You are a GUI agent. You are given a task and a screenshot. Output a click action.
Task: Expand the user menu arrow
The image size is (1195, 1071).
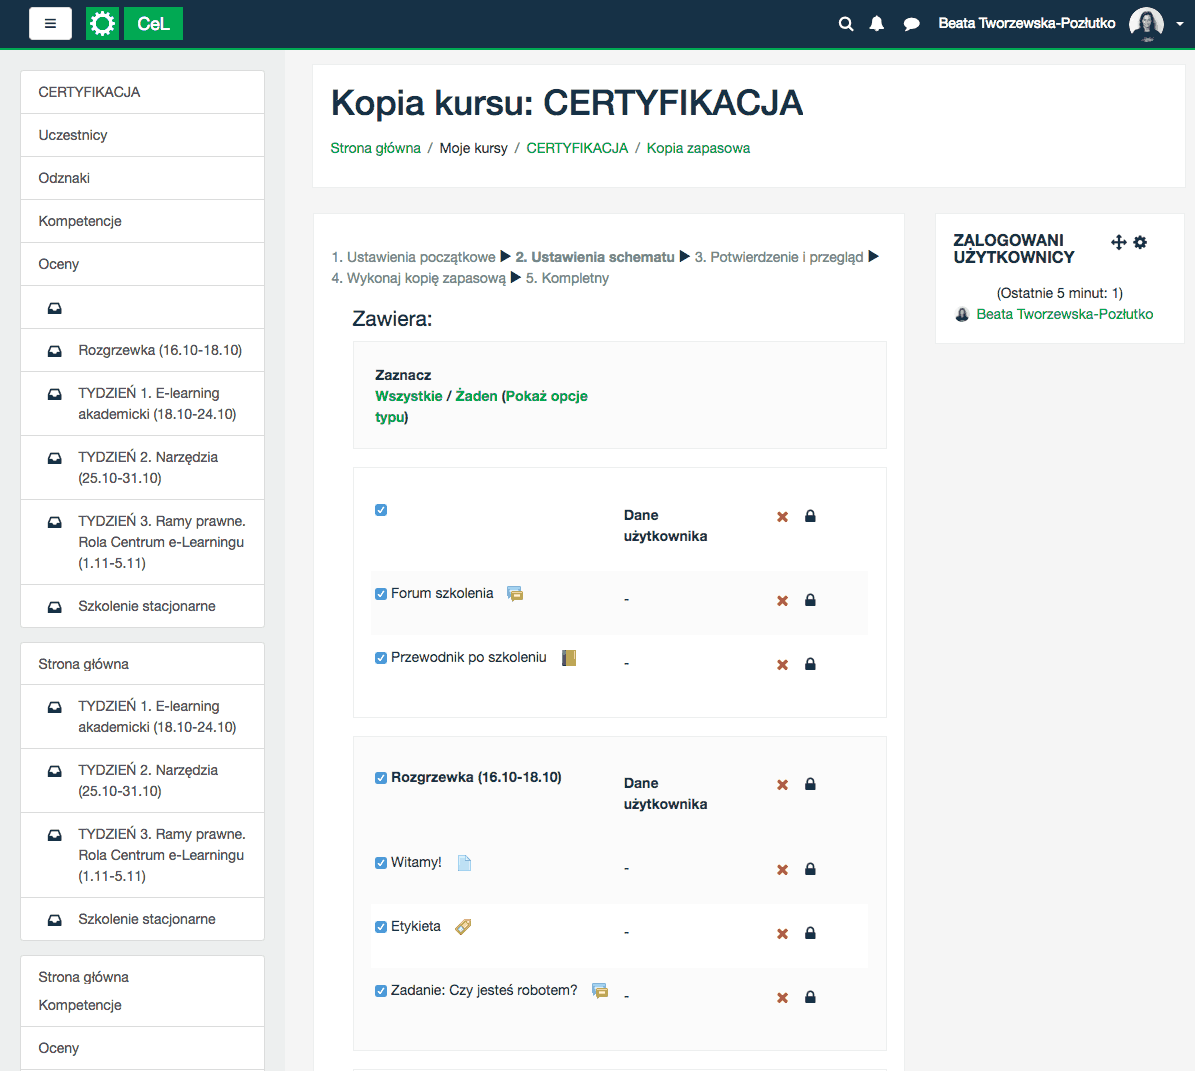1180,24
